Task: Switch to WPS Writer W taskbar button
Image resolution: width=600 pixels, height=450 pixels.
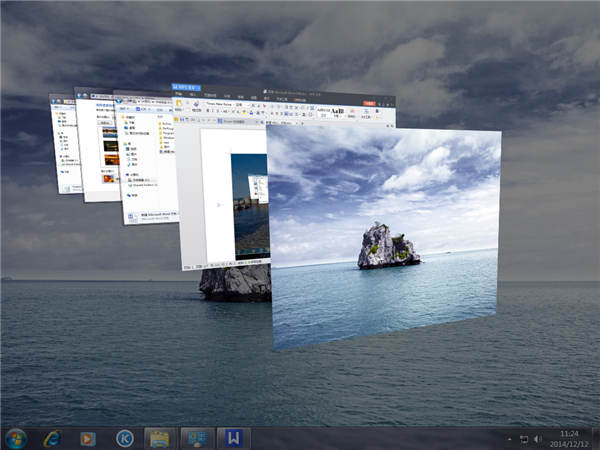Action: click(233, 439)
